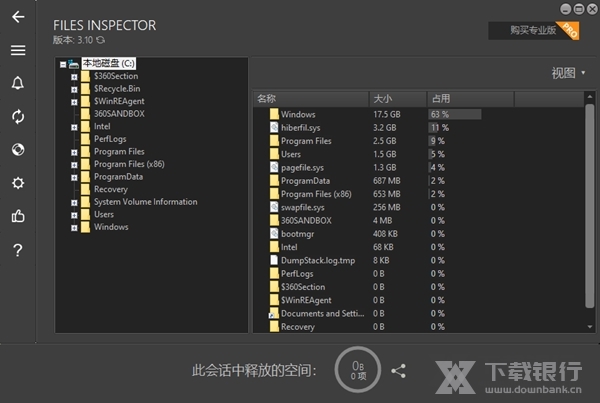Click the 408 KB size cell
Image resolution: width=600 pixels, height=403 pixels.
pyautogui.click(x=385, y=234)
